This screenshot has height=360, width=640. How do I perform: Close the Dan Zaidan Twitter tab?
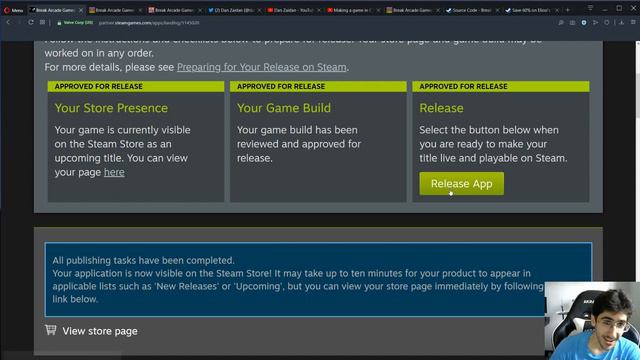point(259,10)
